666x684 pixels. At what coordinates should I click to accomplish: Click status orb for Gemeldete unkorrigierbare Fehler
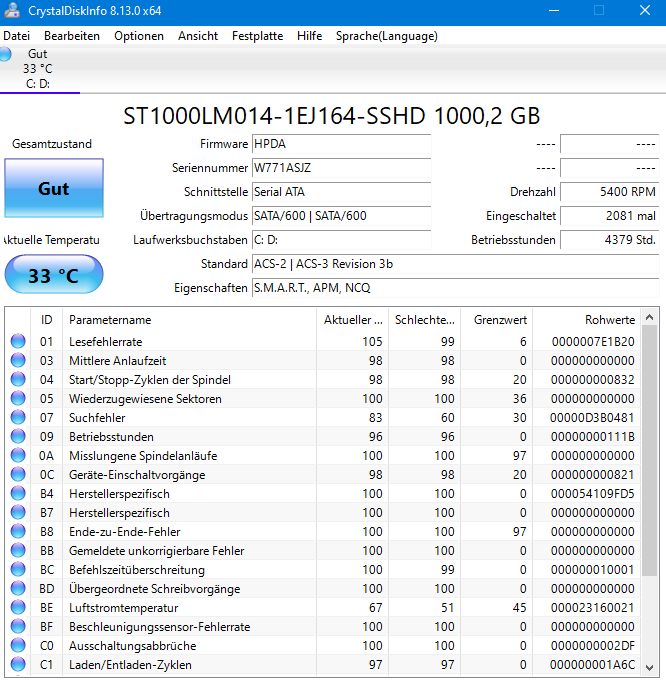[18, 551]
